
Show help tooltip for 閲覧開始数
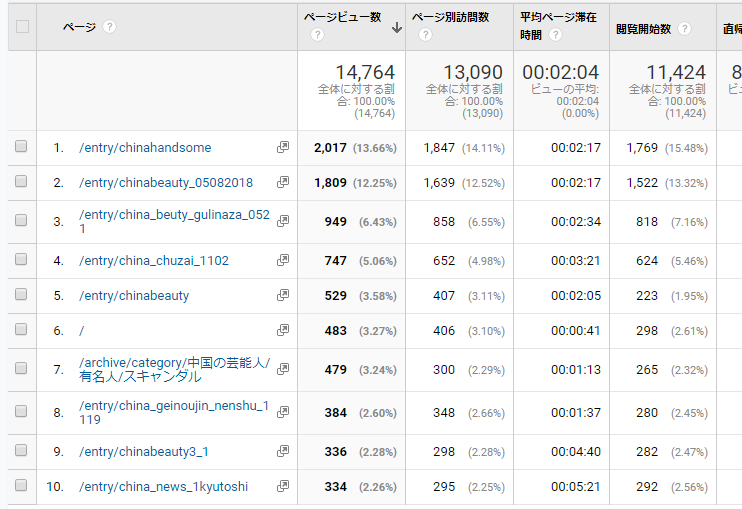click(x=684, y=29)
